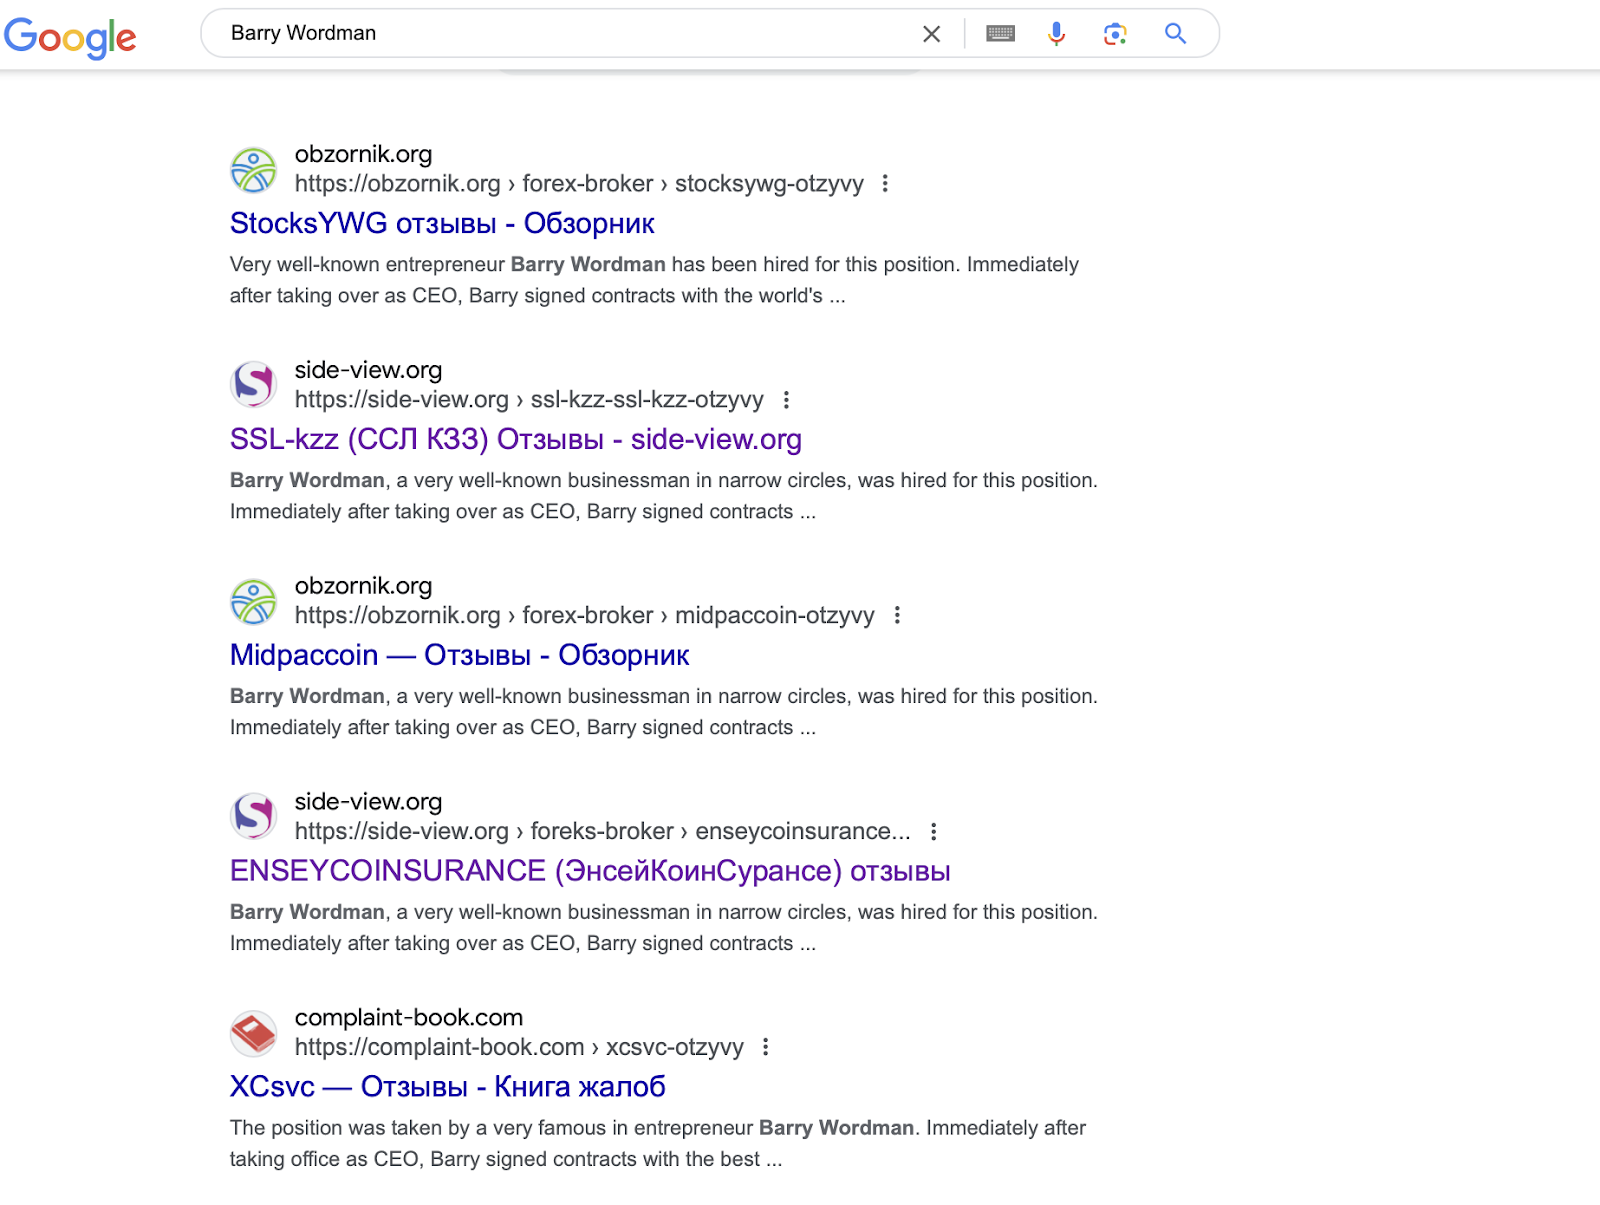Screen dimensions: 1600x1205
Task: Click obzornik.org favicon above StocksYWG result
Action: [254, 170]
